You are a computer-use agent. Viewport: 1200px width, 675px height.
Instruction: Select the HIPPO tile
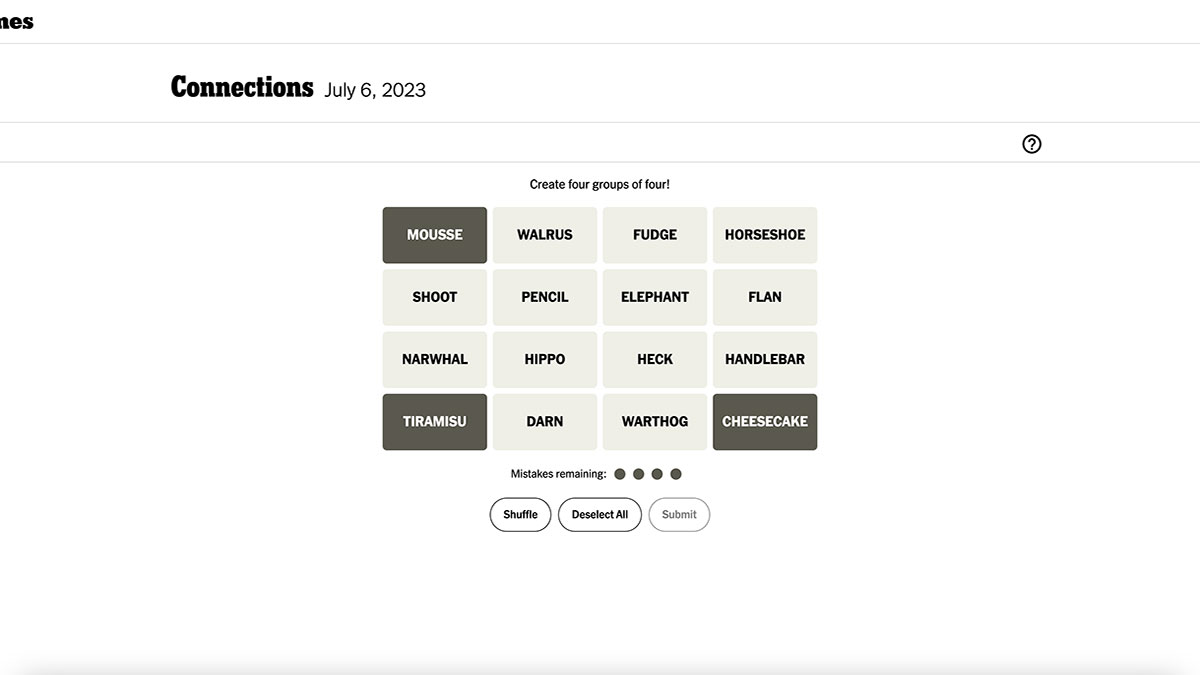545,360
